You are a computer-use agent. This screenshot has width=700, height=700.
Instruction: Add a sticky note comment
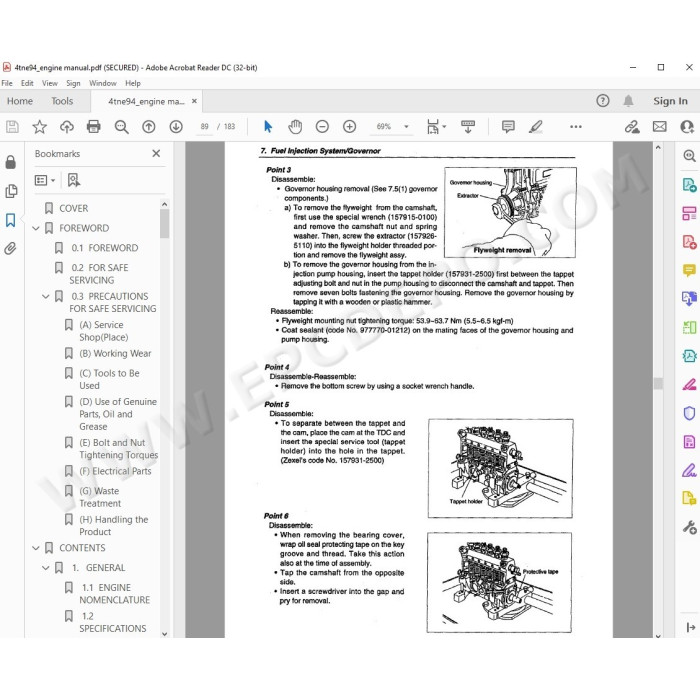[x=508, y=127]
